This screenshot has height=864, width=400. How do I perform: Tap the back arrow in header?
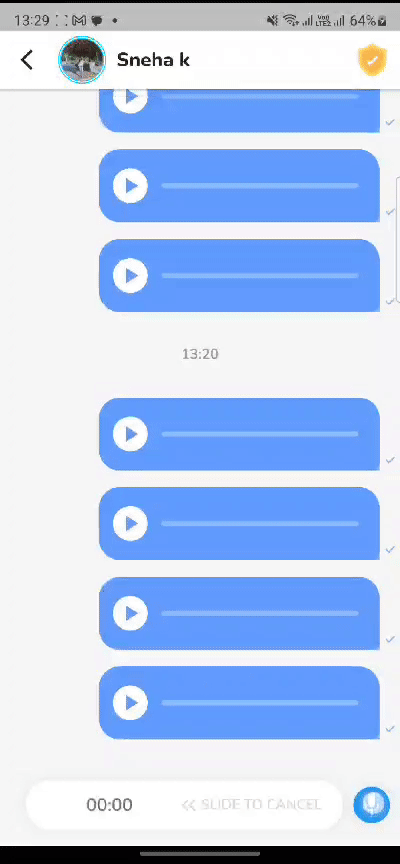tap(26, 60)
